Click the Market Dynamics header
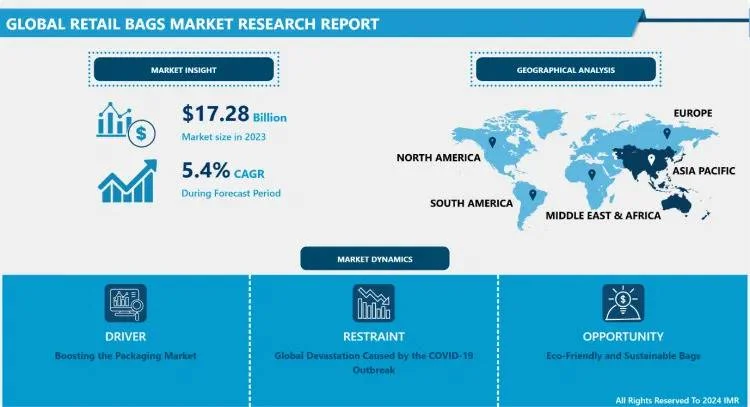 point(375,259)
